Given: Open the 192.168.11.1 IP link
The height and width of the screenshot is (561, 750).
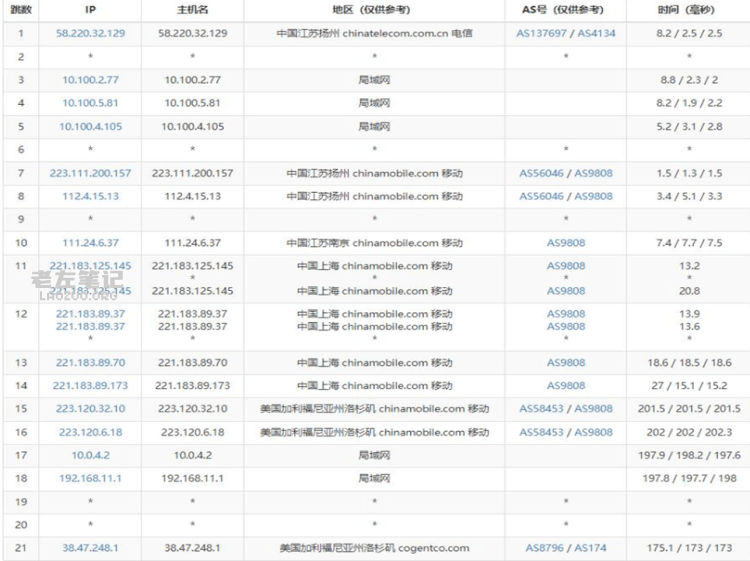Looking at the screenshot, I should (91, 478).
